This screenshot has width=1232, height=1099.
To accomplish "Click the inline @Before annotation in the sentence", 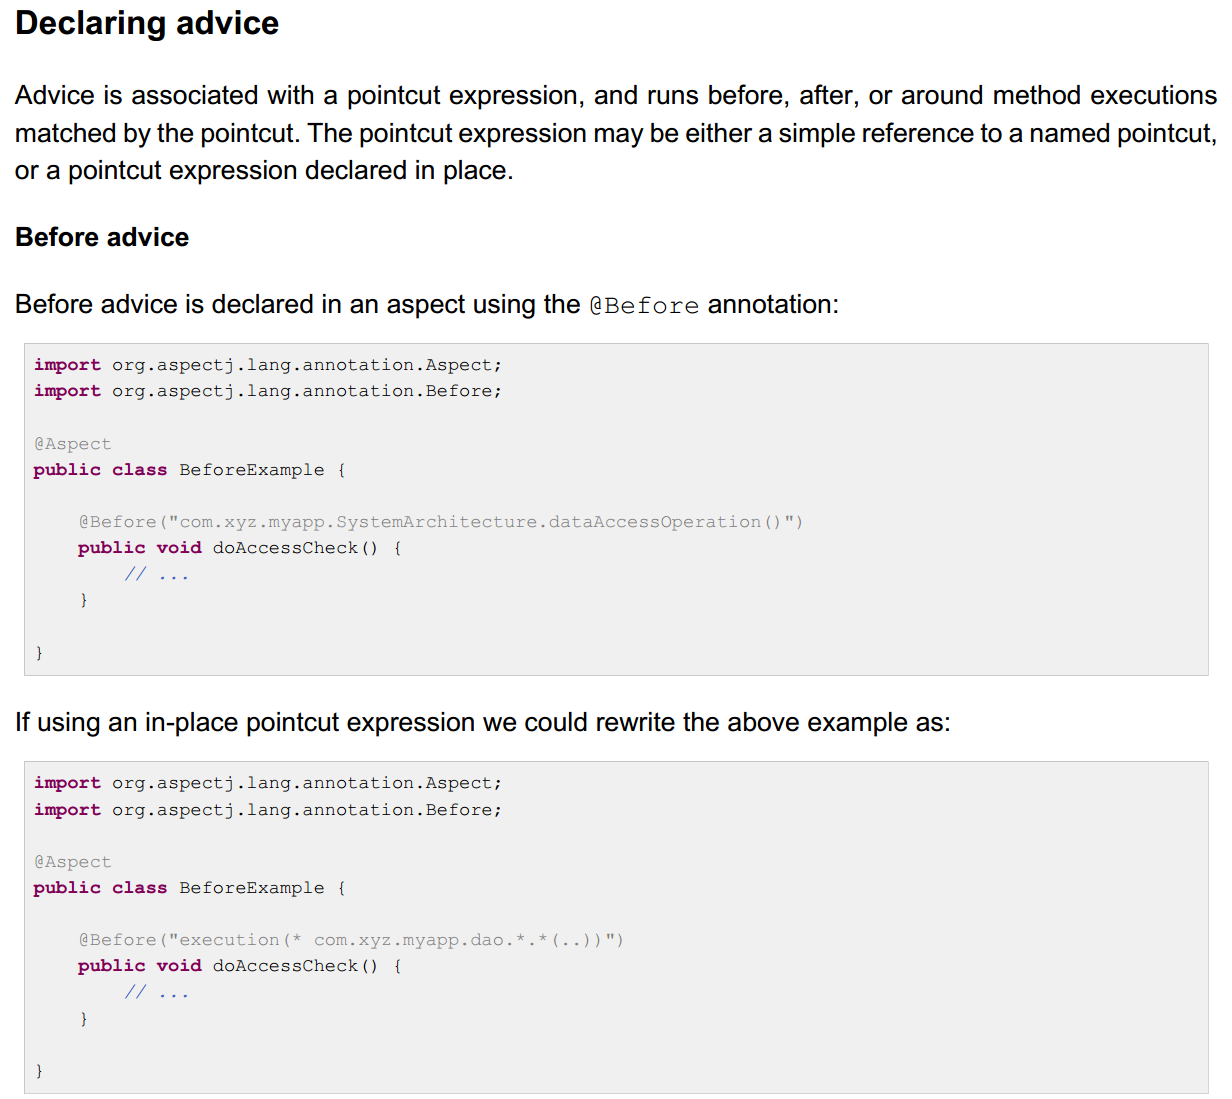I will pyautogui.click(x=644, y=305).
